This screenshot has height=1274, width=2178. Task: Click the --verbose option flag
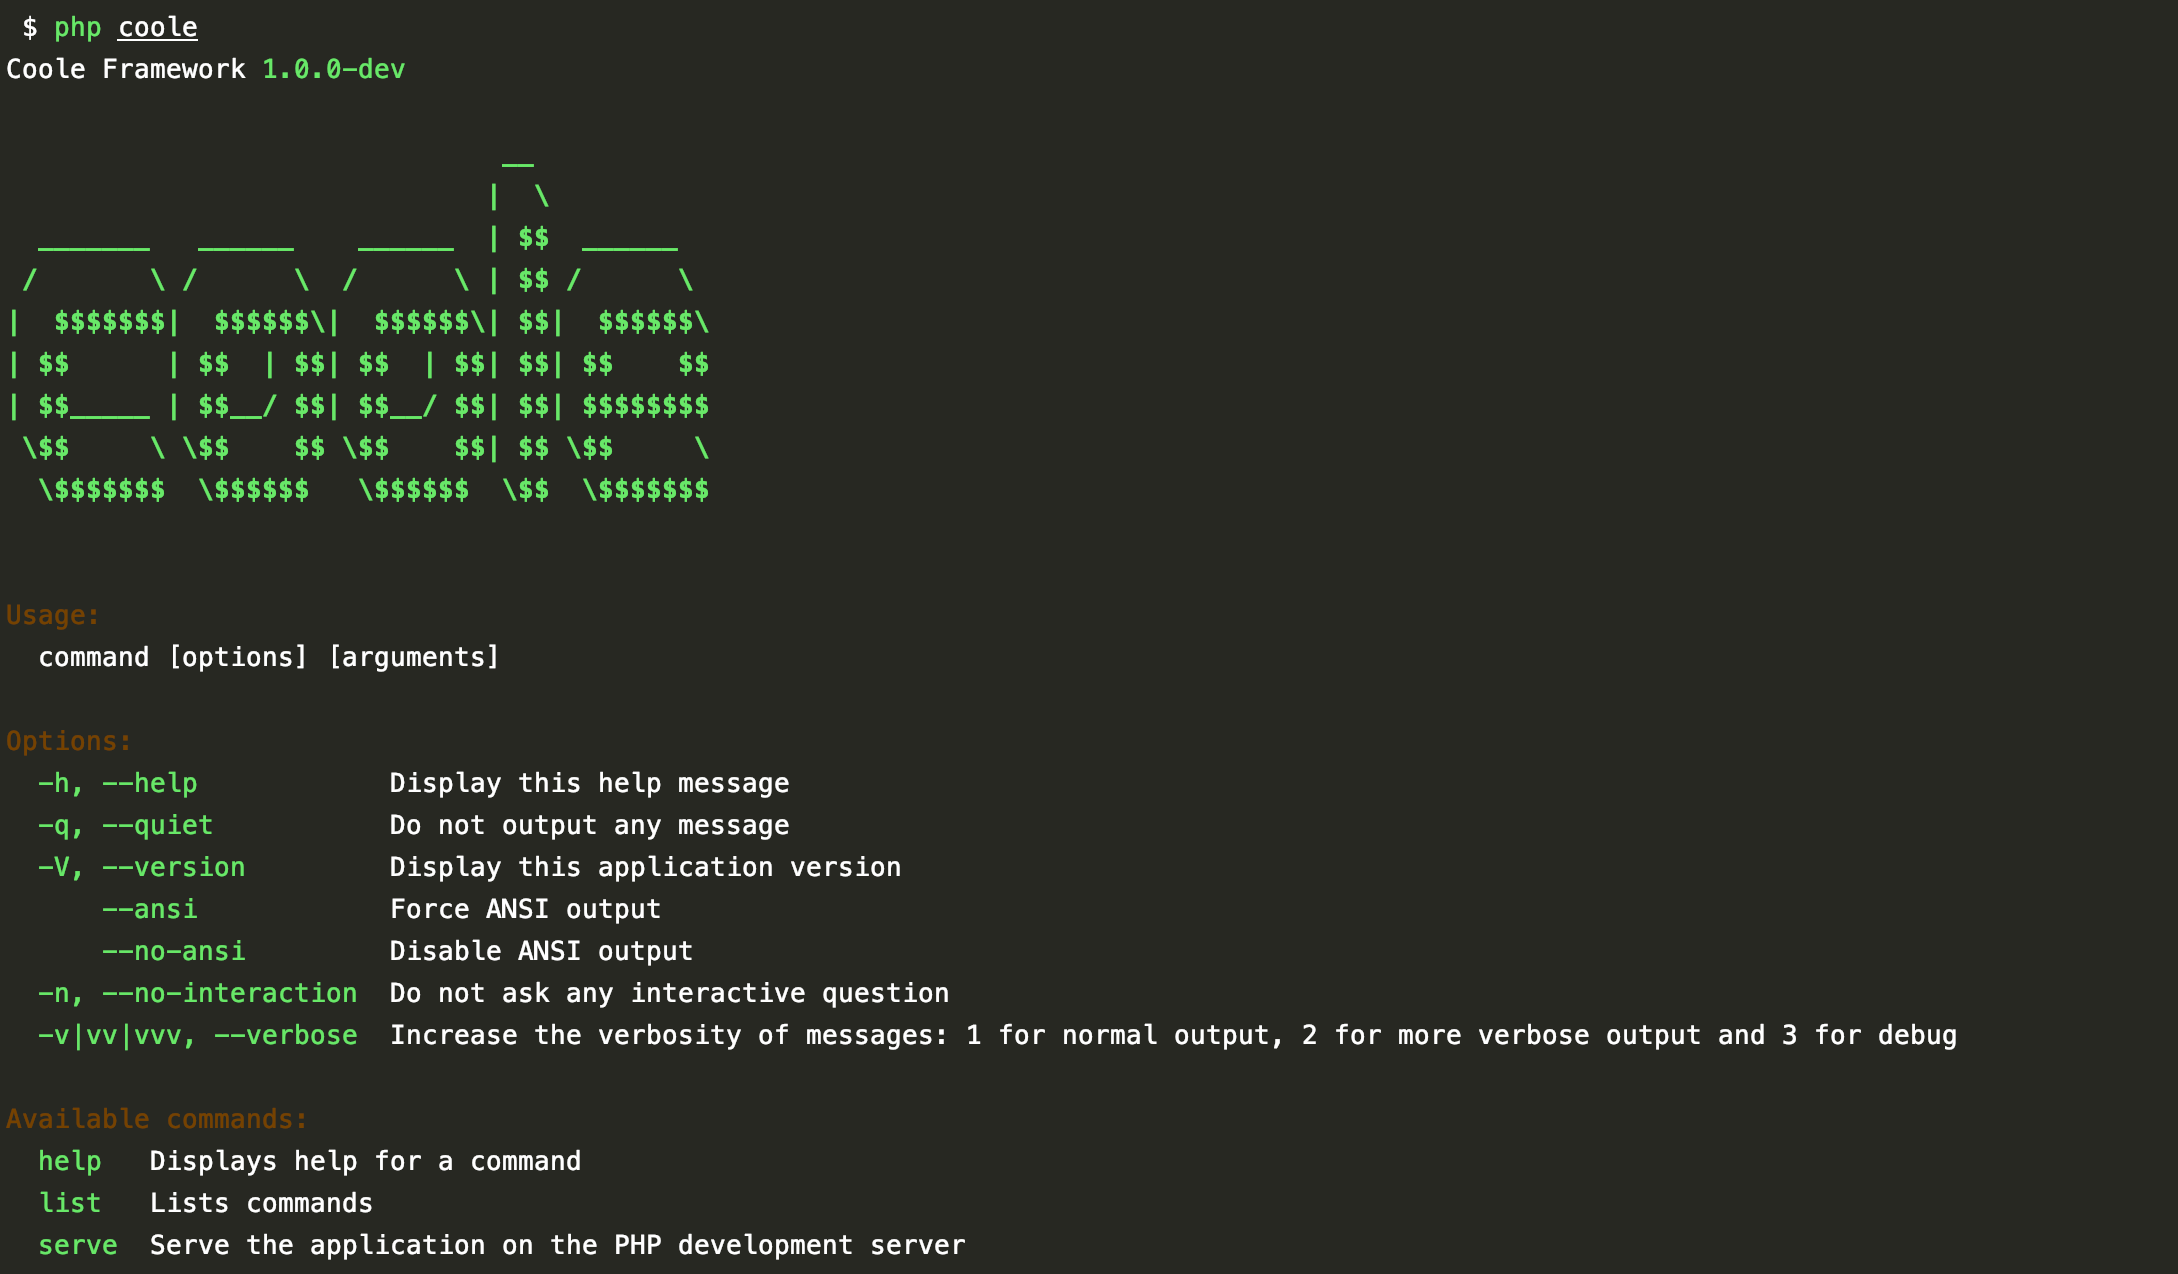point(286,1035)
